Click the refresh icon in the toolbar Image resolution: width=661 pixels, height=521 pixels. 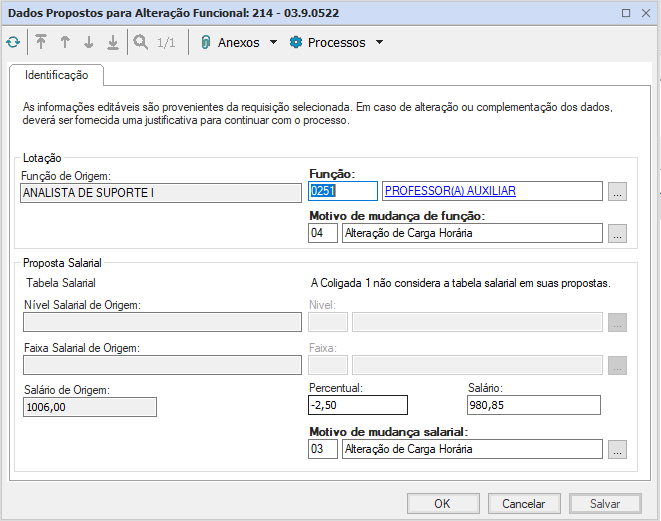[x=12, y=43]
